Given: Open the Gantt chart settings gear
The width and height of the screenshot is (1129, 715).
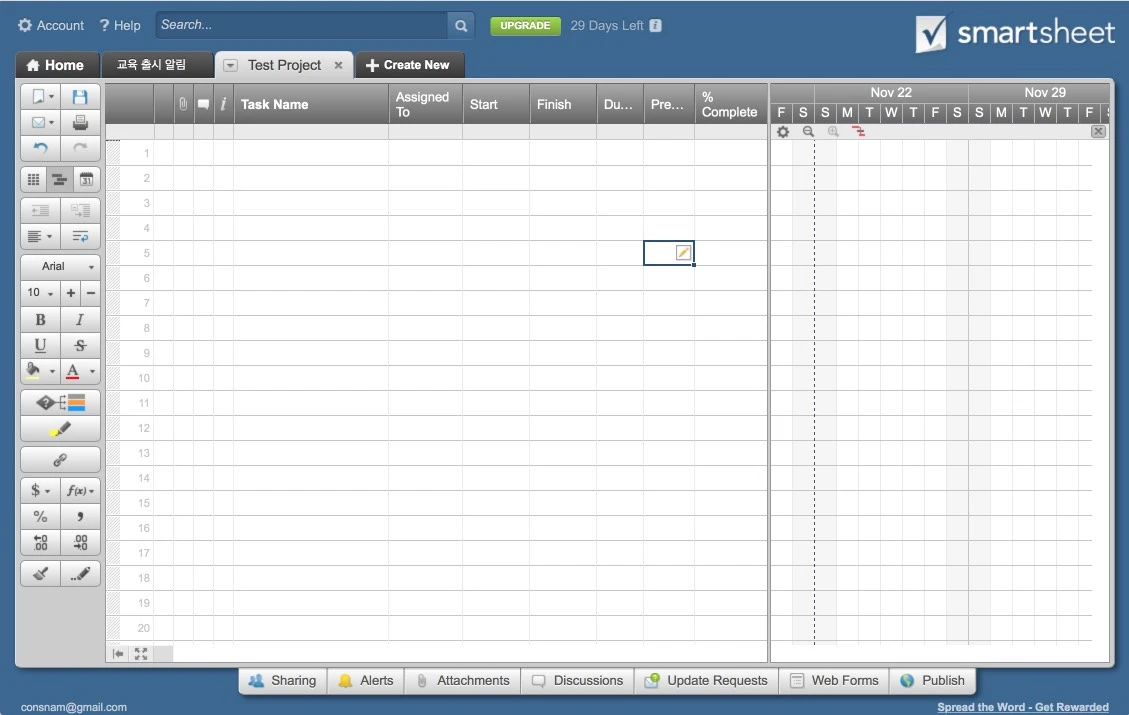Looking at the screenshot, I should [783, 131].
